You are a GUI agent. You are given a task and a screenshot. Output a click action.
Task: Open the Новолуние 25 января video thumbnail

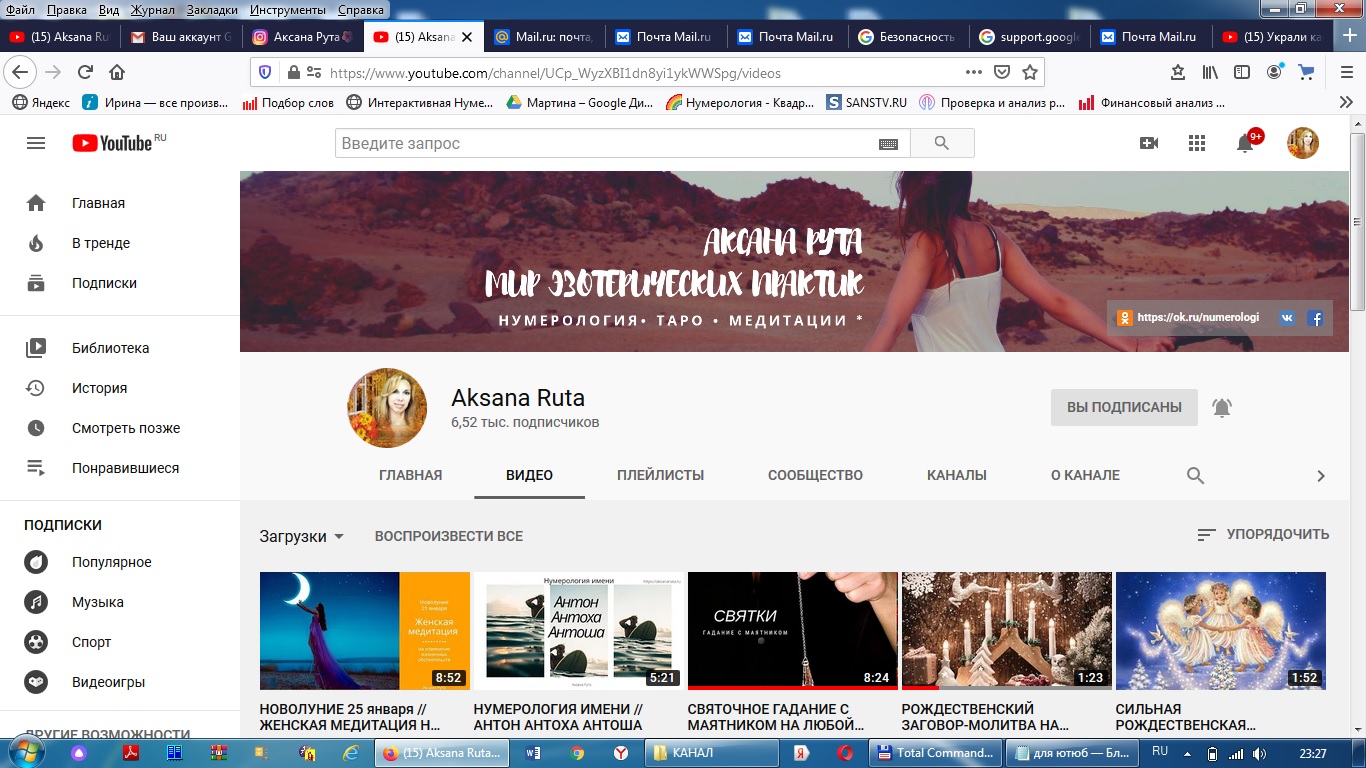click(364, 631)
